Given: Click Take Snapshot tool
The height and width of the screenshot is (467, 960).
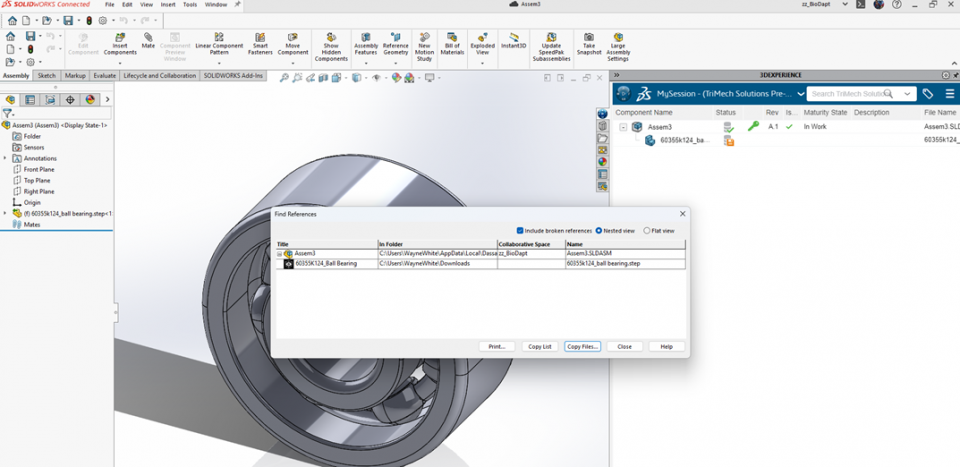Looking at the screenshot, I should 589,44.
